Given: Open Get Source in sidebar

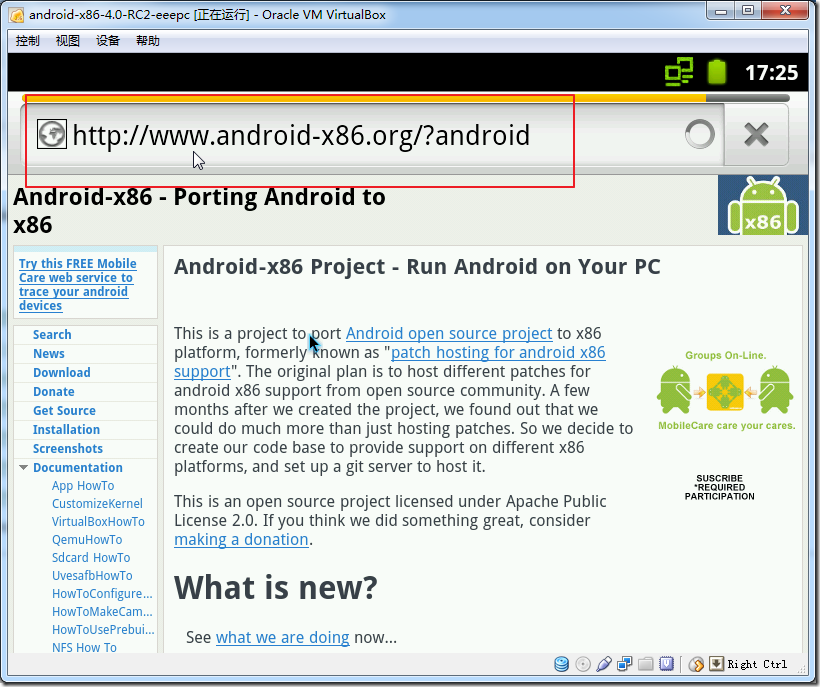Looking at the screenshot, I should tap(64, 410).
